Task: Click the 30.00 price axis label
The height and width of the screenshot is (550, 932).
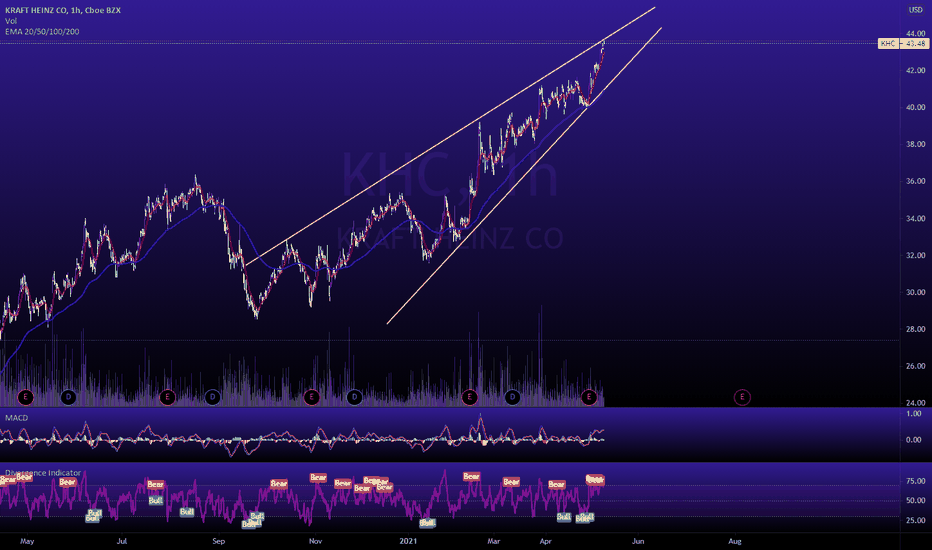Action: 915,292
